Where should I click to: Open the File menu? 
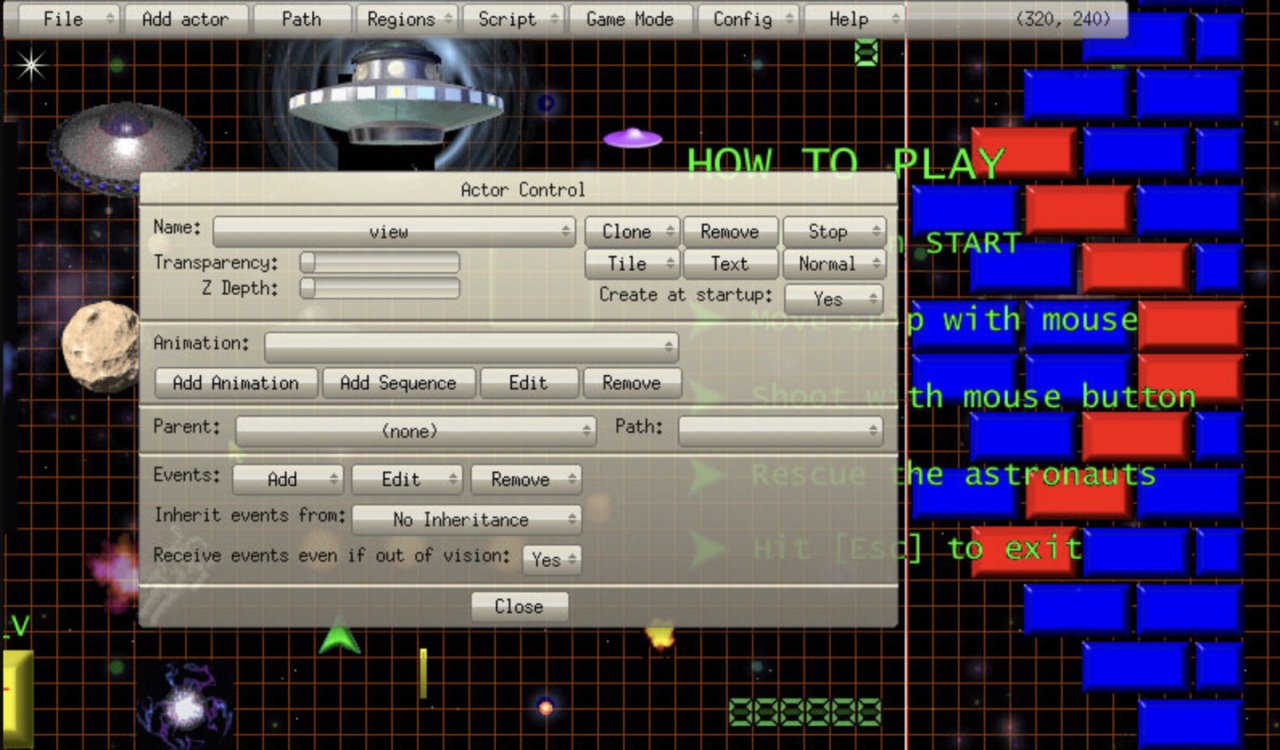[x=63, y=19]
